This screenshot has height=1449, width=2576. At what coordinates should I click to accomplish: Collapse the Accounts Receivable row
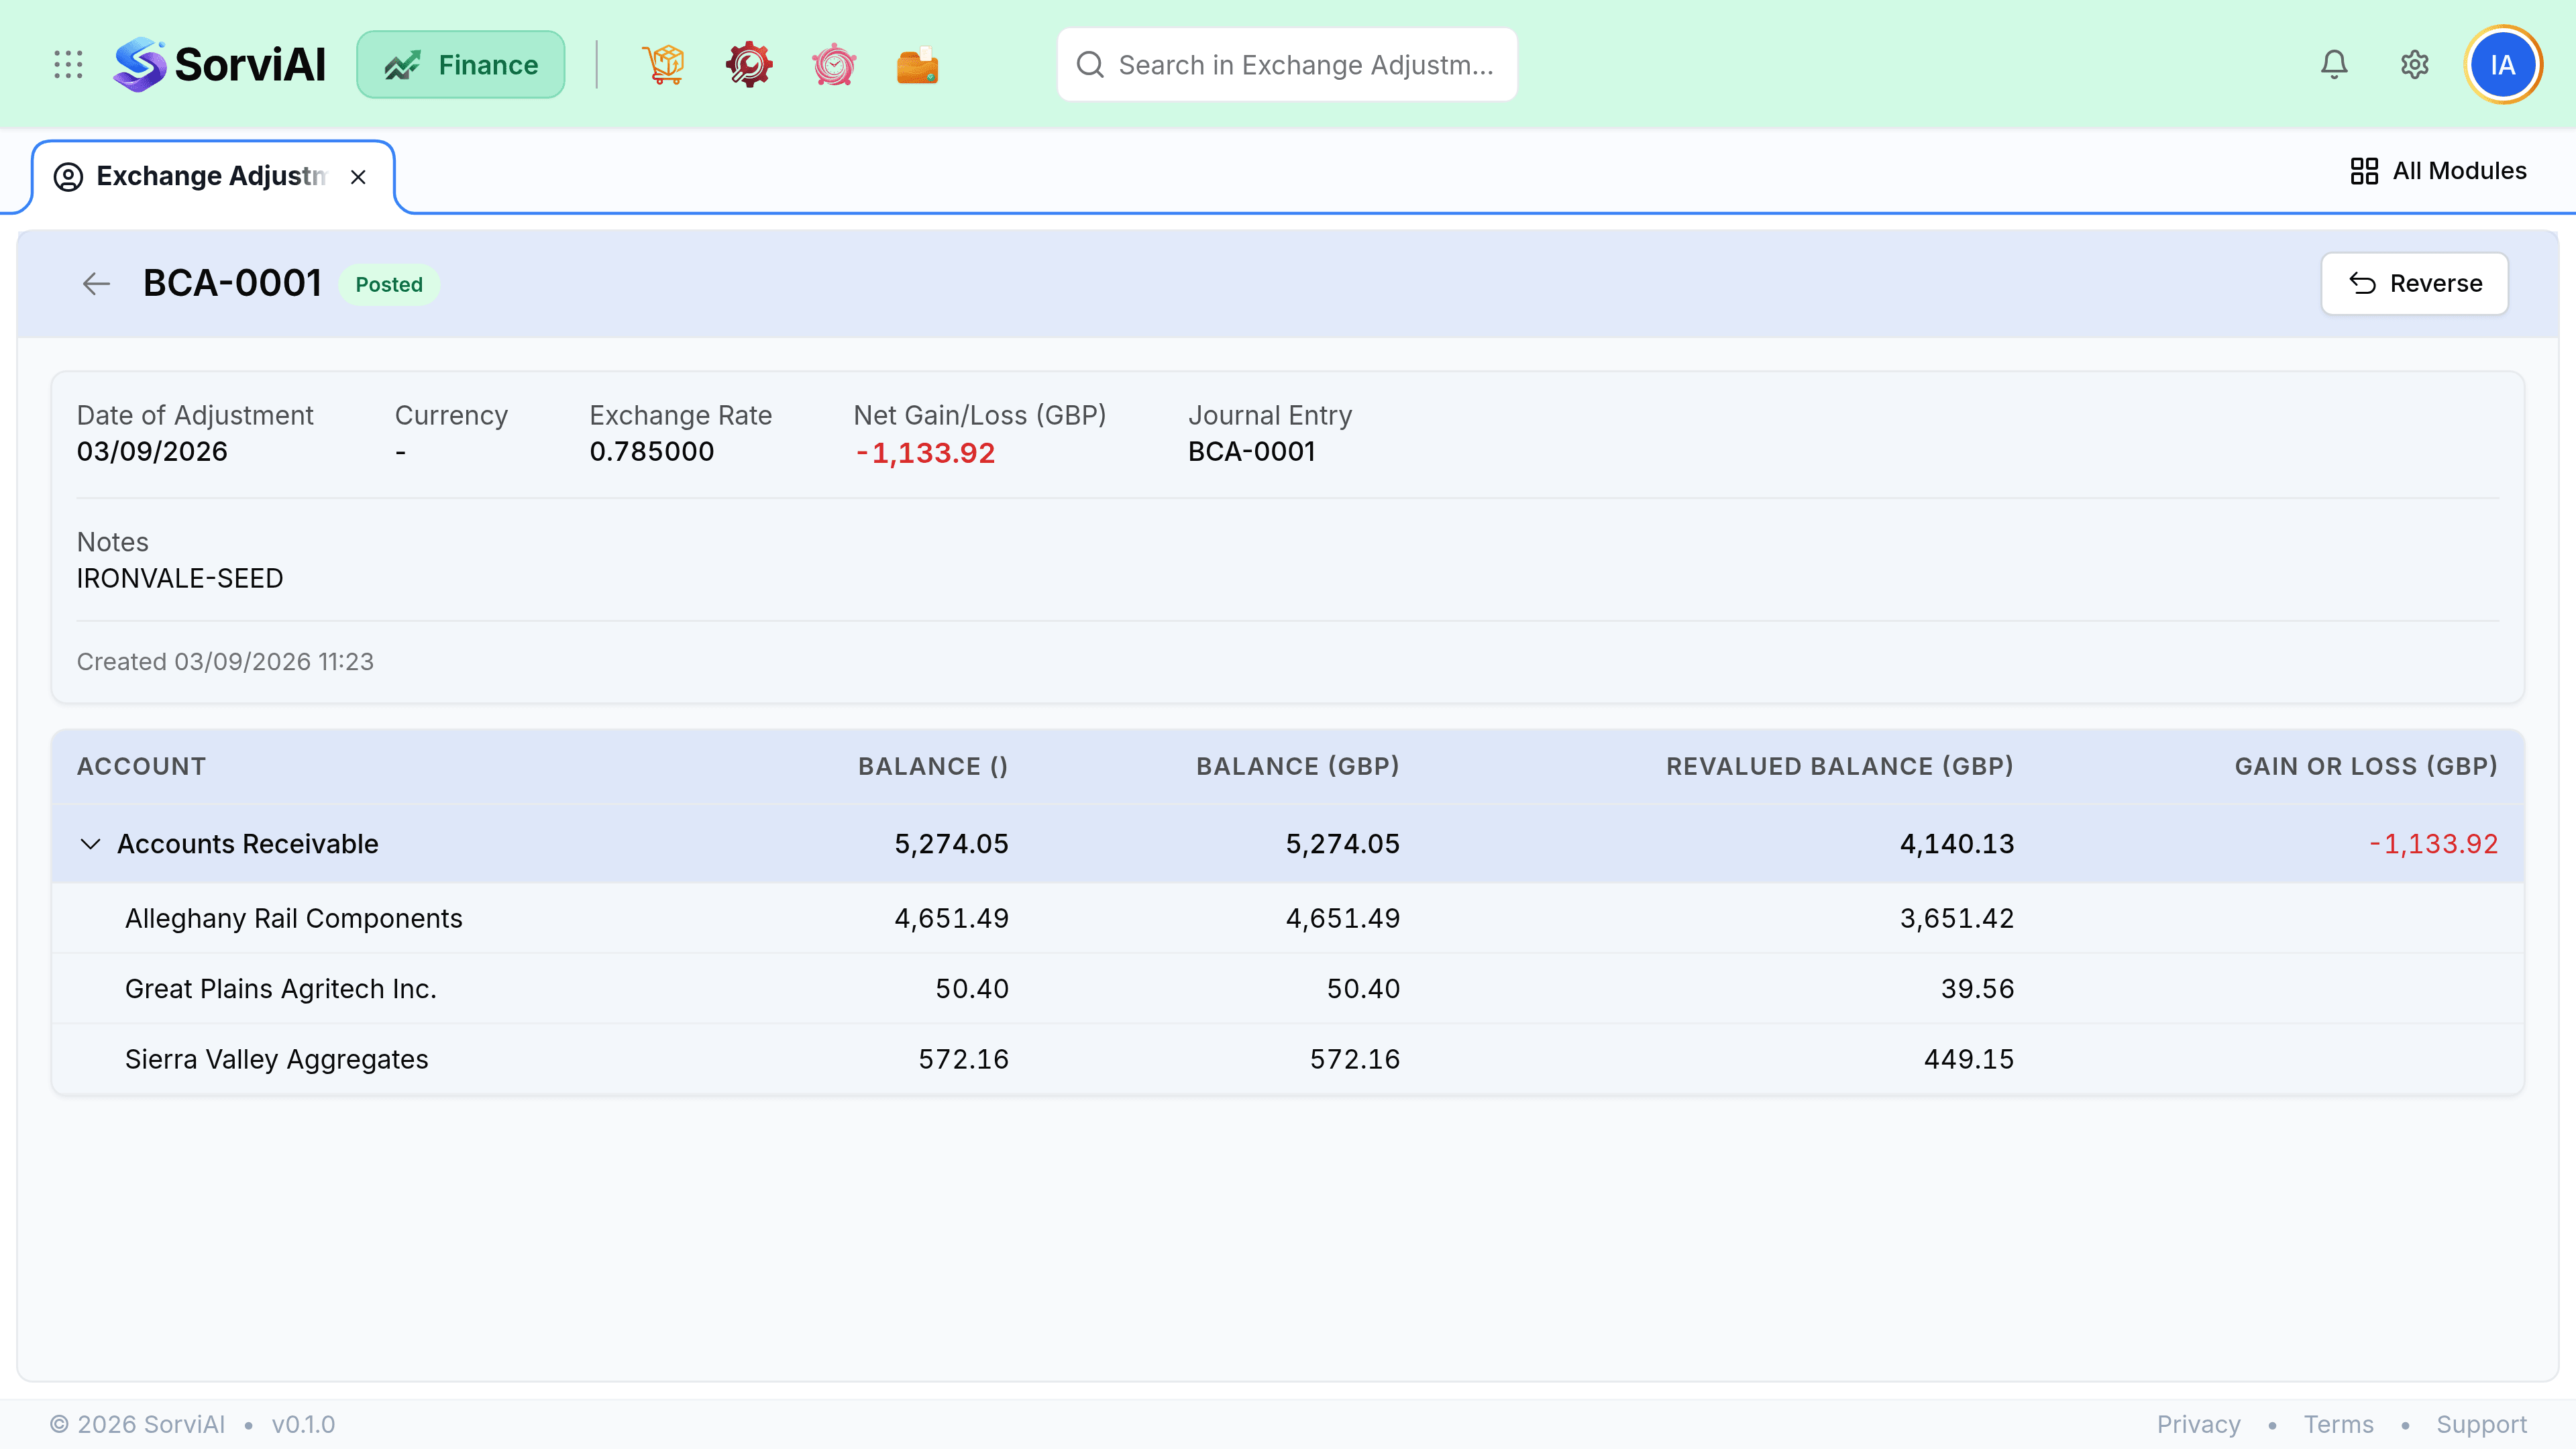pos(90,844)
